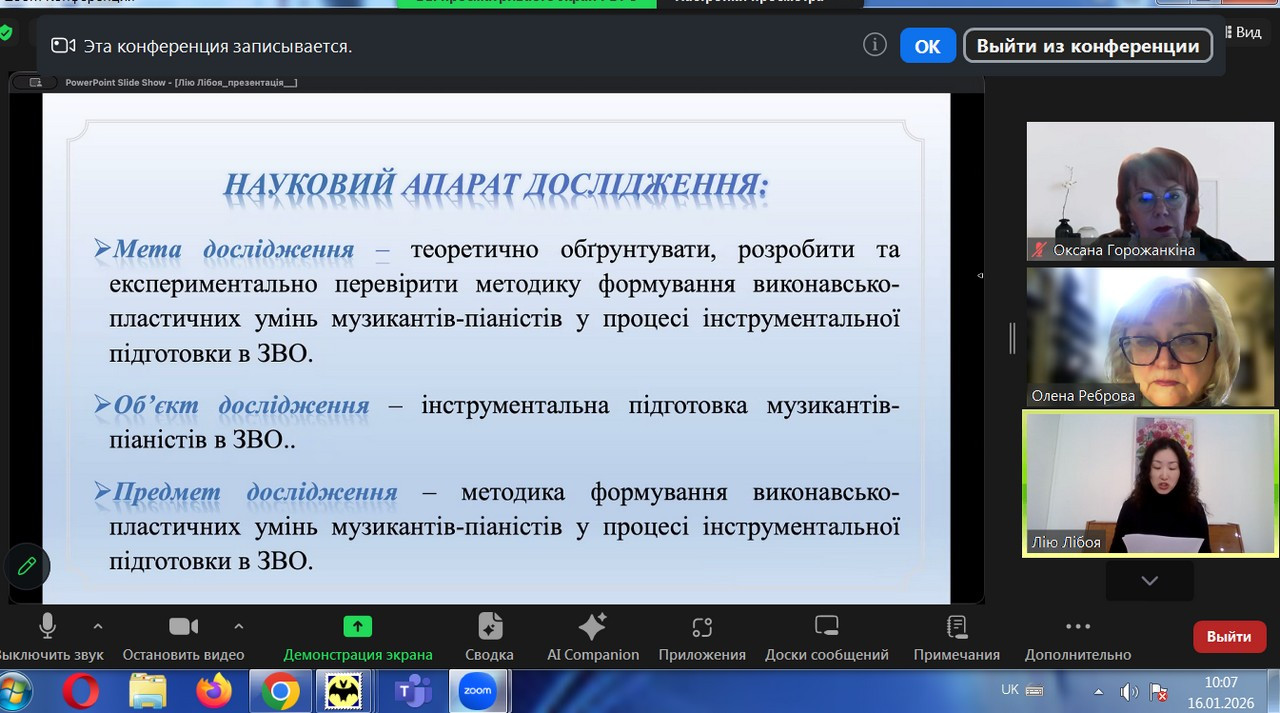Image resolution: width=1280 pixels, height=713 pixels.
Task: Click Выйти из конференции button
Action: (x=1087, y=46)
